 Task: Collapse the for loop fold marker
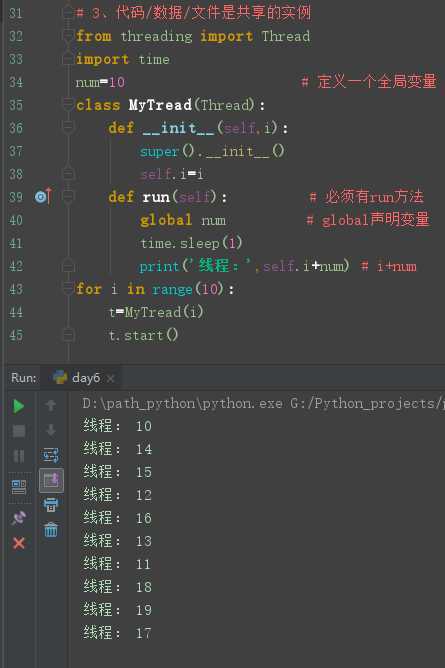coord(68,288)
